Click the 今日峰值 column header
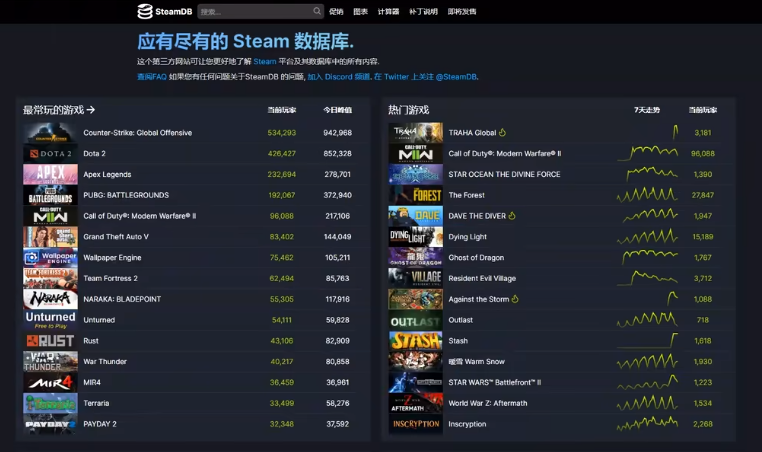 (x=338, y=110)
